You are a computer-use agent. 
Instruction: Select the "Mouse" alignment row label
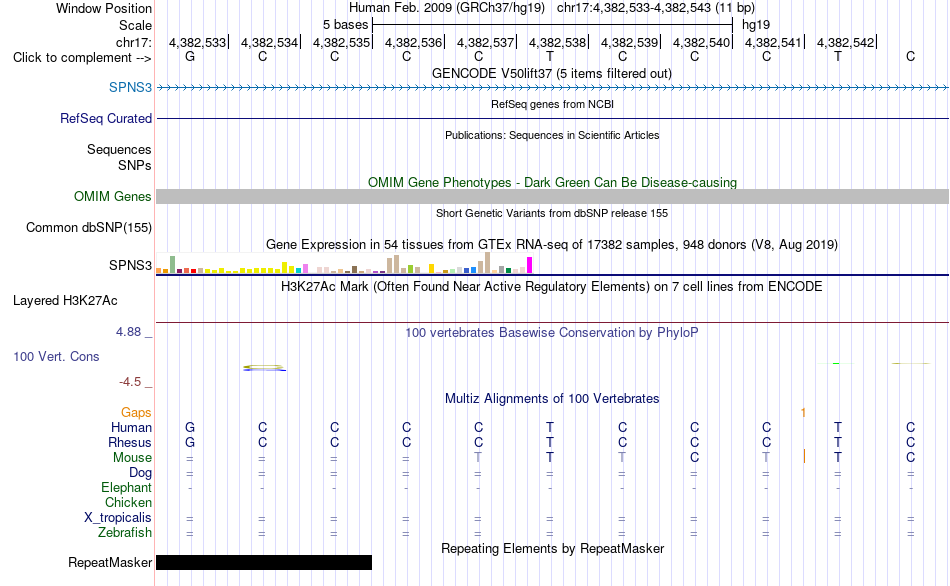(132, 458)
